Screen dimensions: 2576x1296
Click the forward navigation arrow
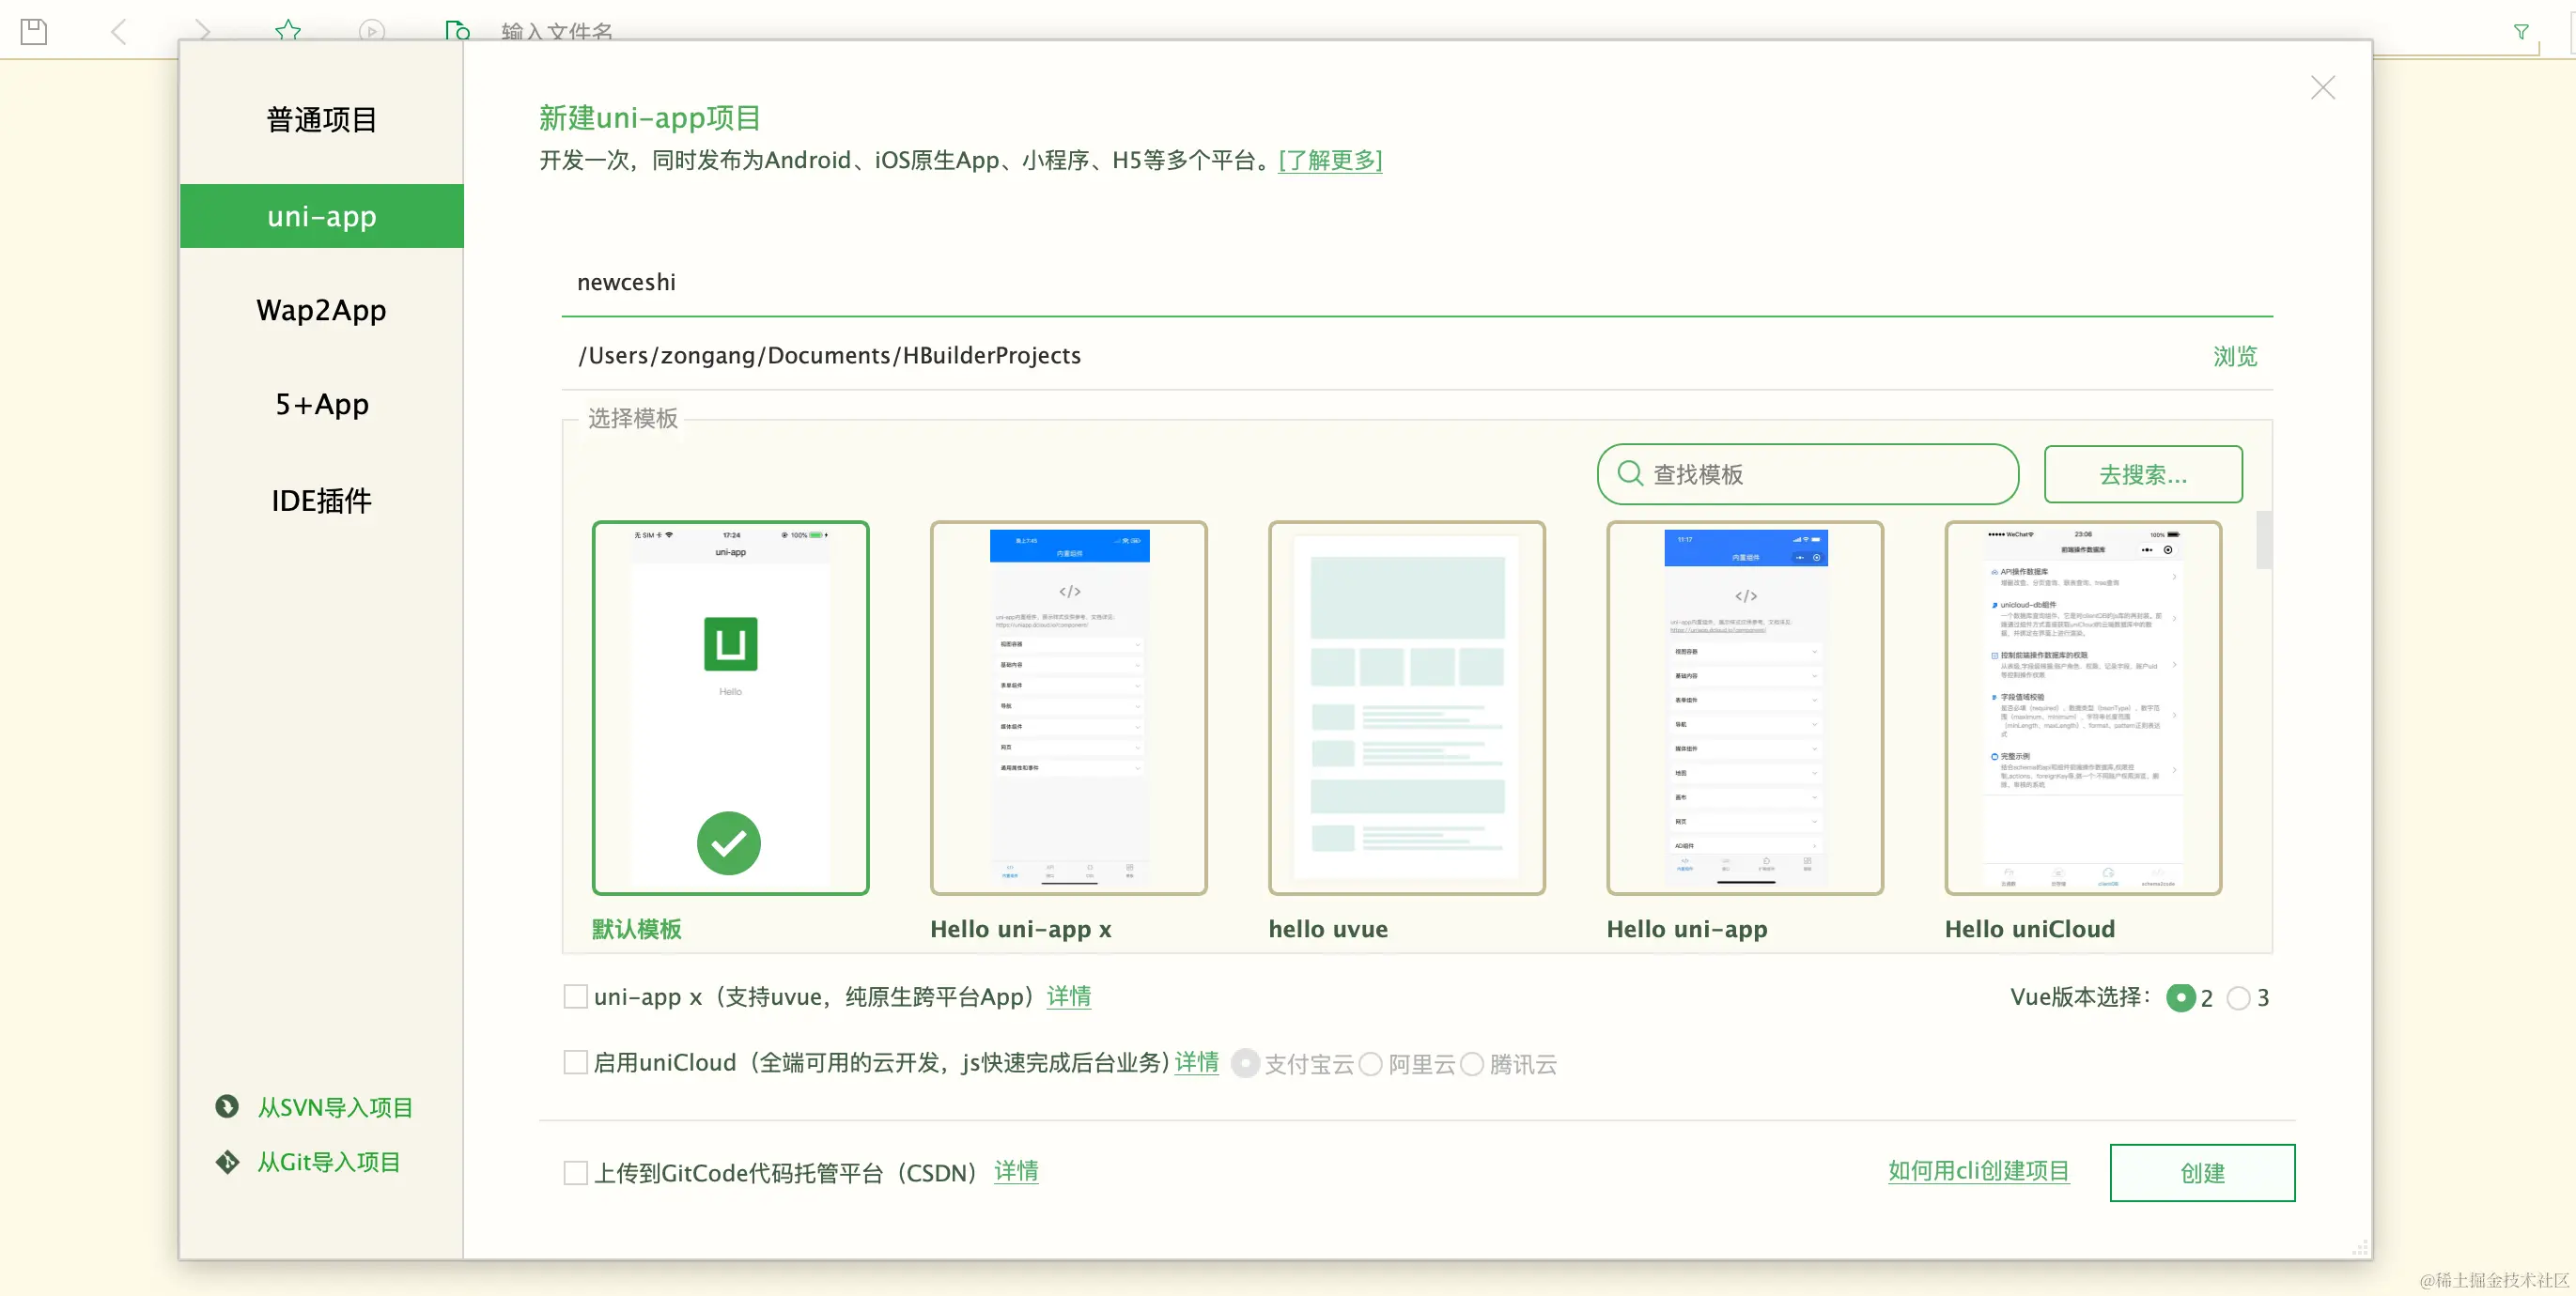(x=203, y=30)
